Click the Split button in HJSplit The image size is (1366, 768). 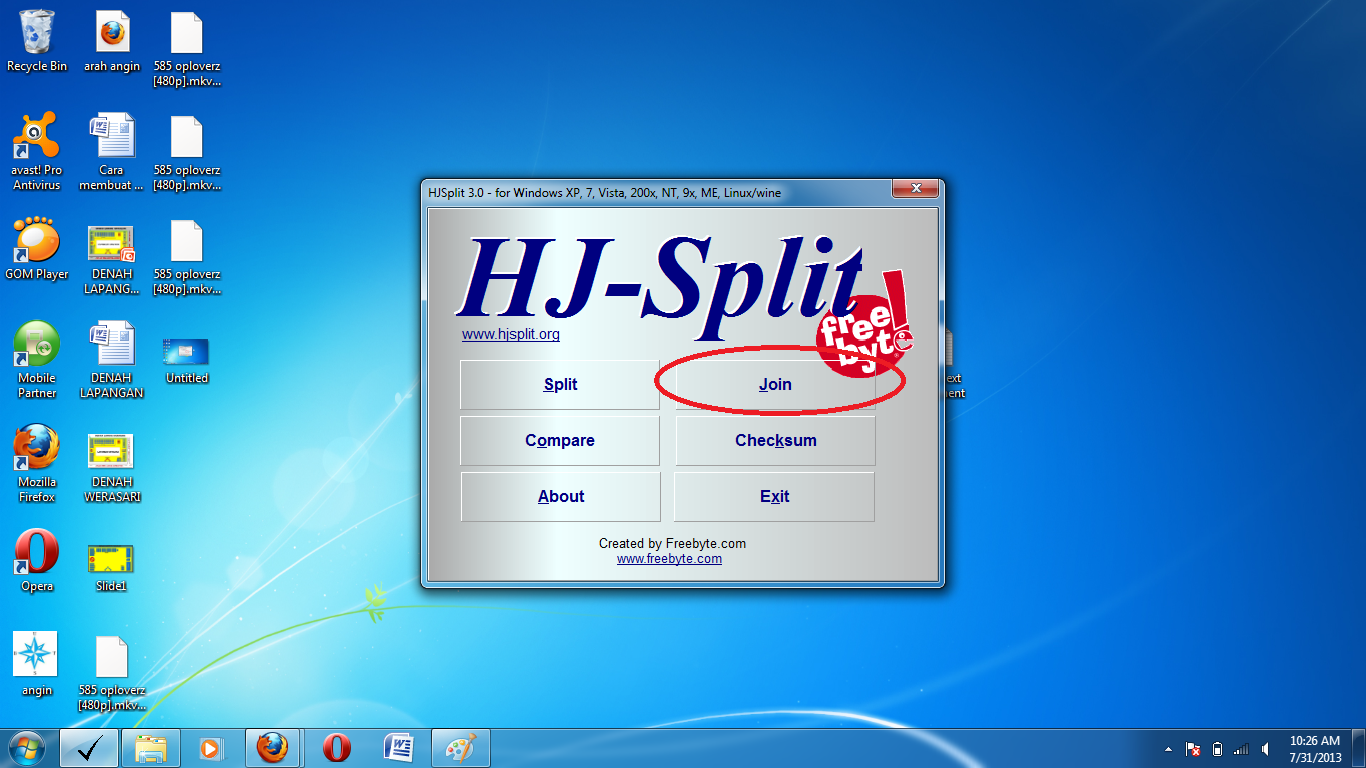point(560,384)
